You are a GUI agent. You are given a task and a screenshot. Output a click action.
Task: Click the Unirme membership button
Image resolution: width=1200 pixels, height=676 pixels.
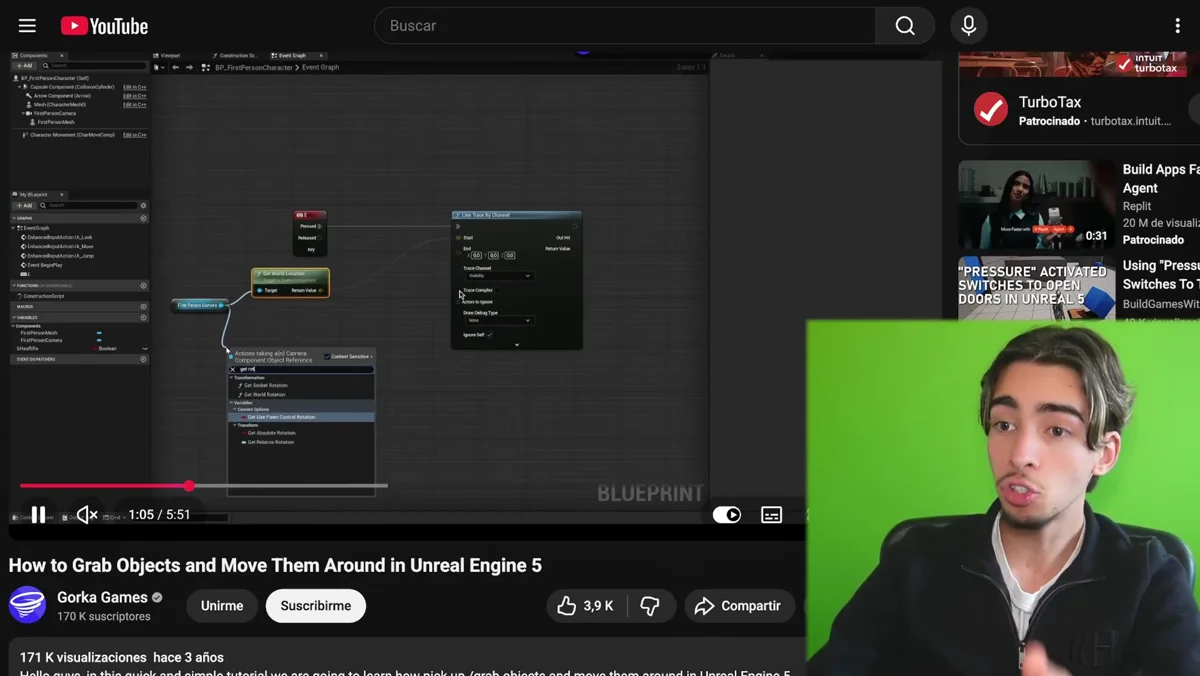(222, 606)
